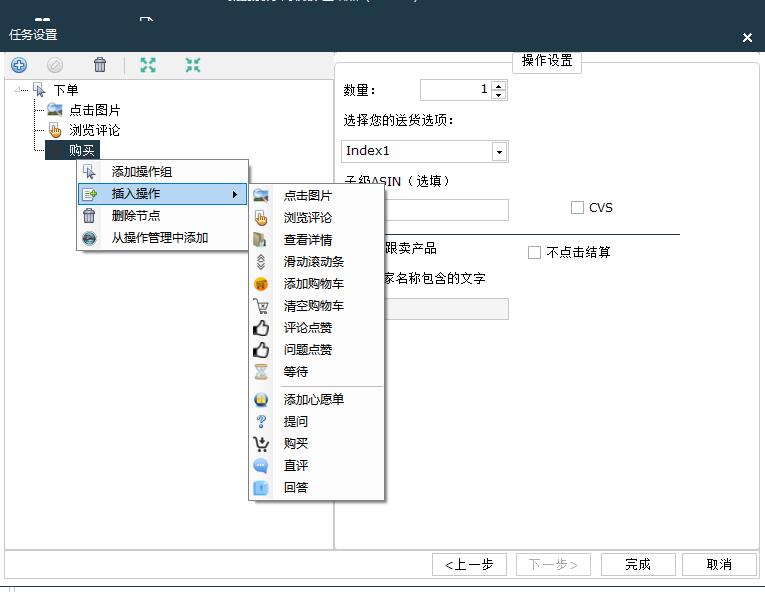Click the 子级ASIN input field
This screenshot has height=592, width=765.
pyautogui.click(x=445, y=210)
